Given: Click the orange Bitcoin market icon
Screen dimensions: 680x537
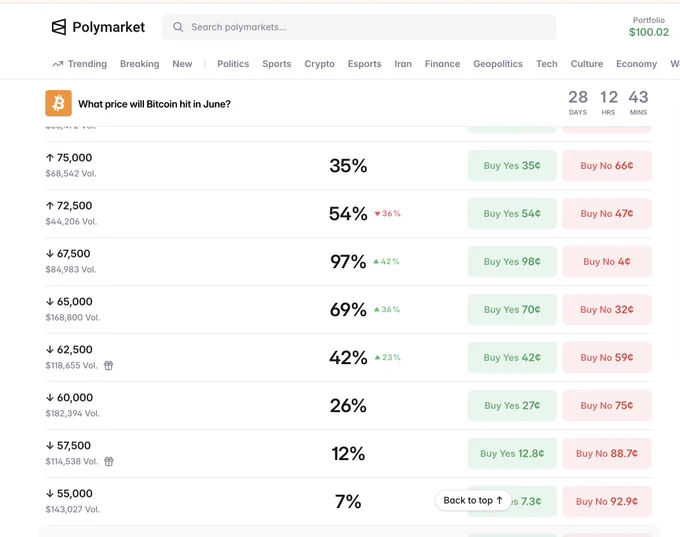Looking at the screenshot, I should (x=59, y=103).
